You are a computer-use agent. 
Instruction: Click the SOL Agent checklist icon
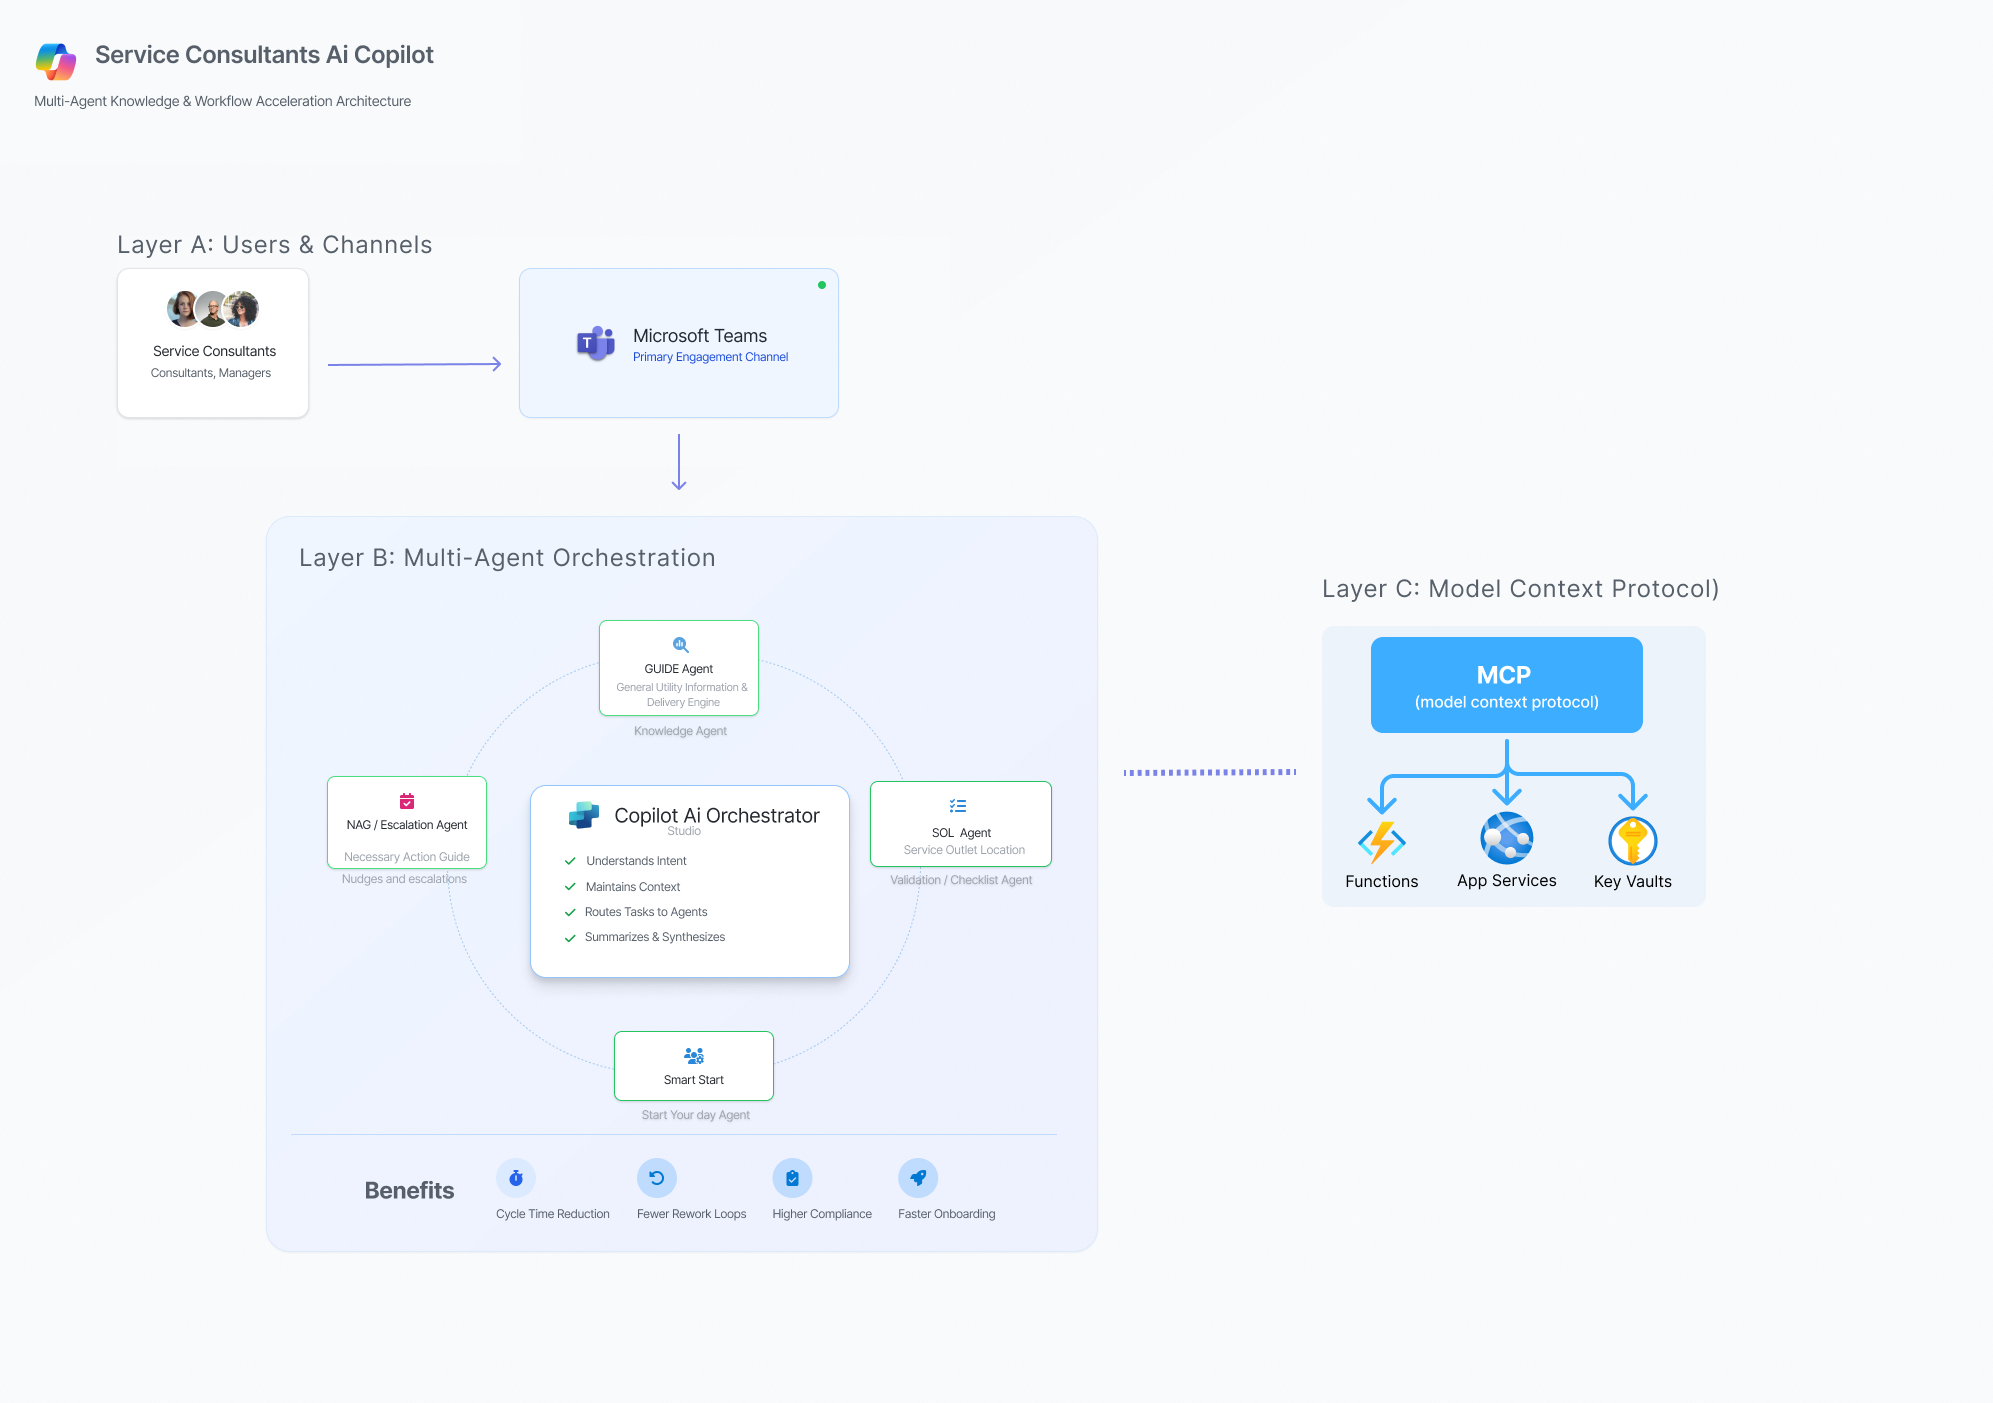point(958,806)
